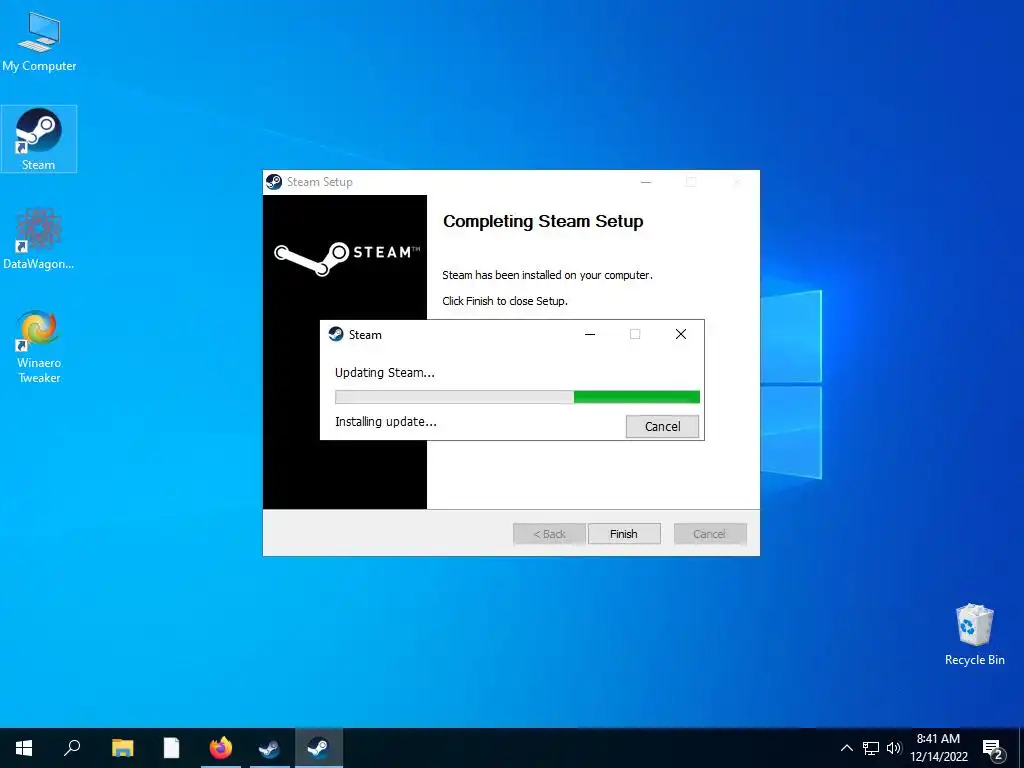
Task: Click the 'Installing update...' status text
Action: point(385,422)
